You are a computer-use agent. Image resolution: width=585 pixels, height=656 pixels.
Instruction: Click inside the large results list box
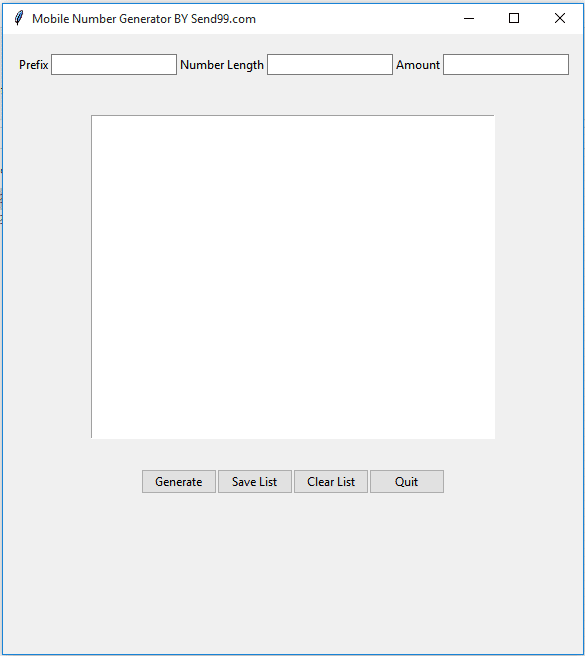[293, 277]
